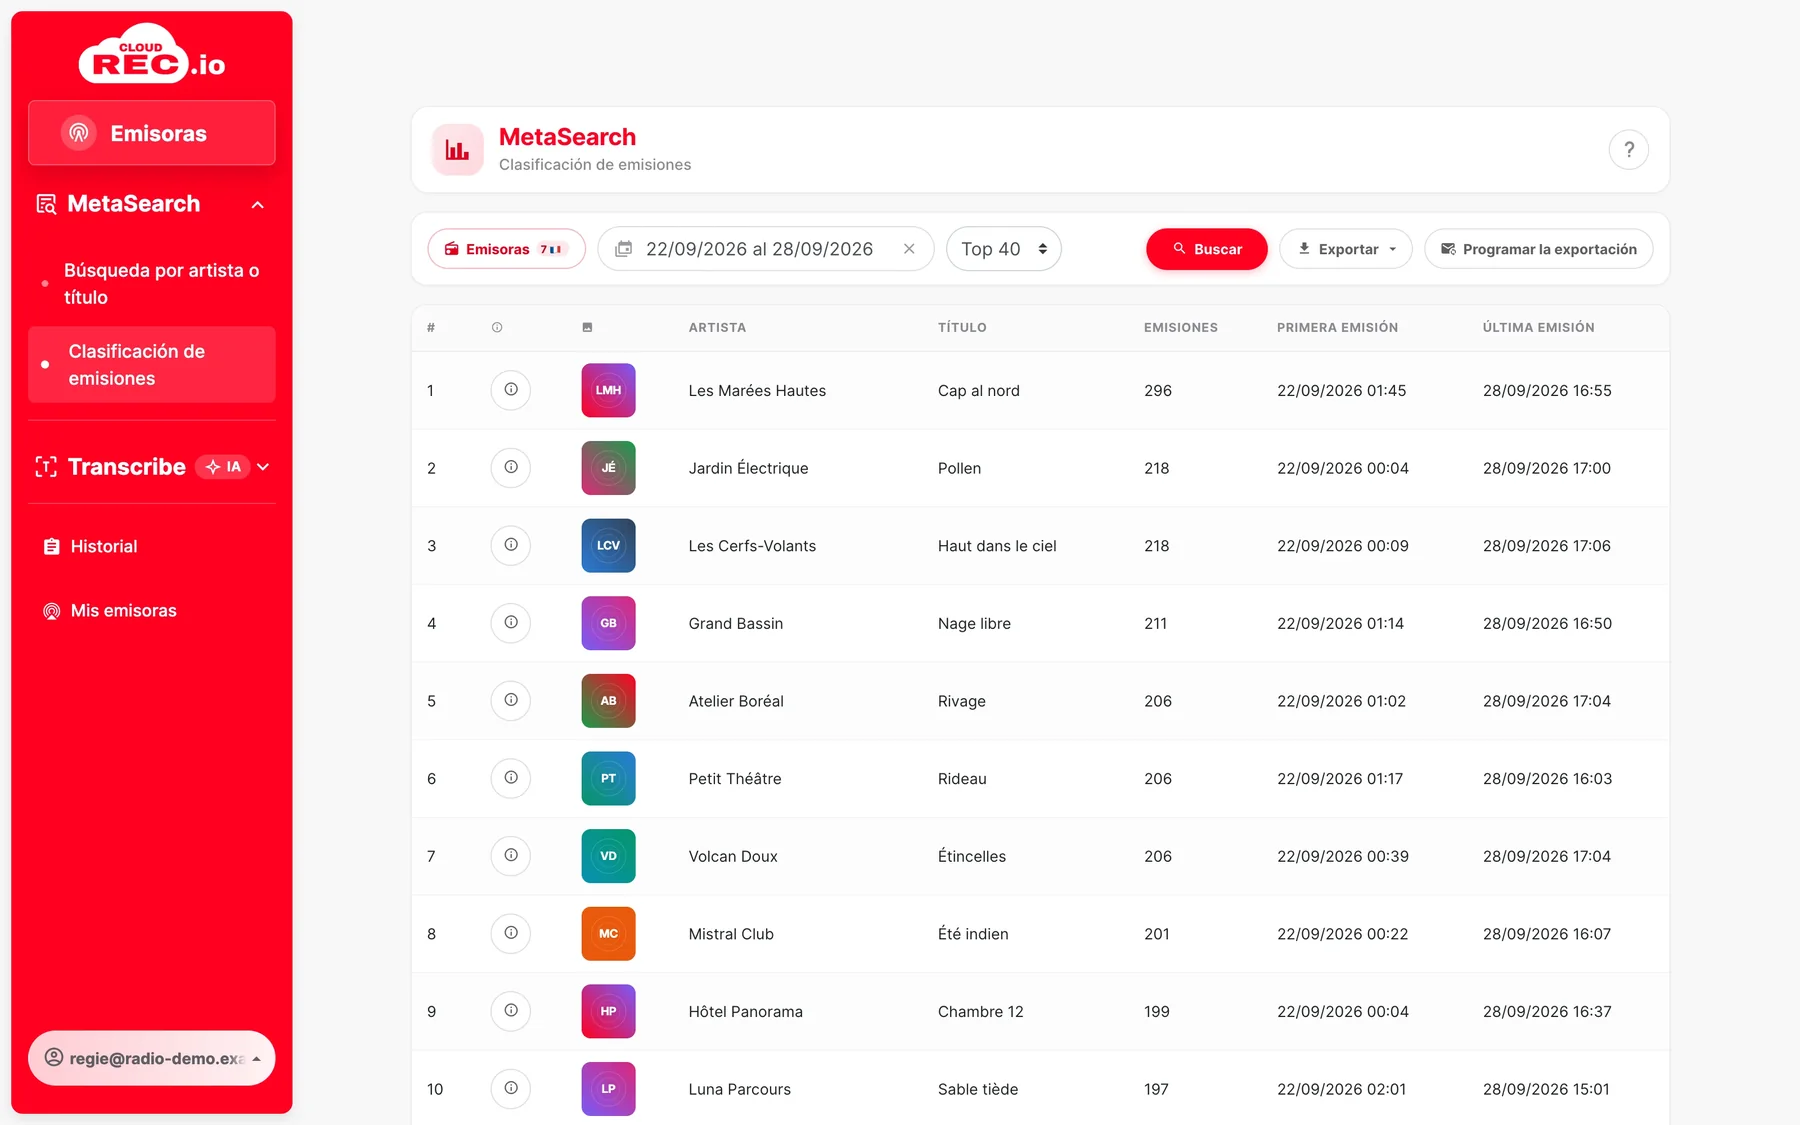Click the LMH cover thumbnail

(608, 390)
